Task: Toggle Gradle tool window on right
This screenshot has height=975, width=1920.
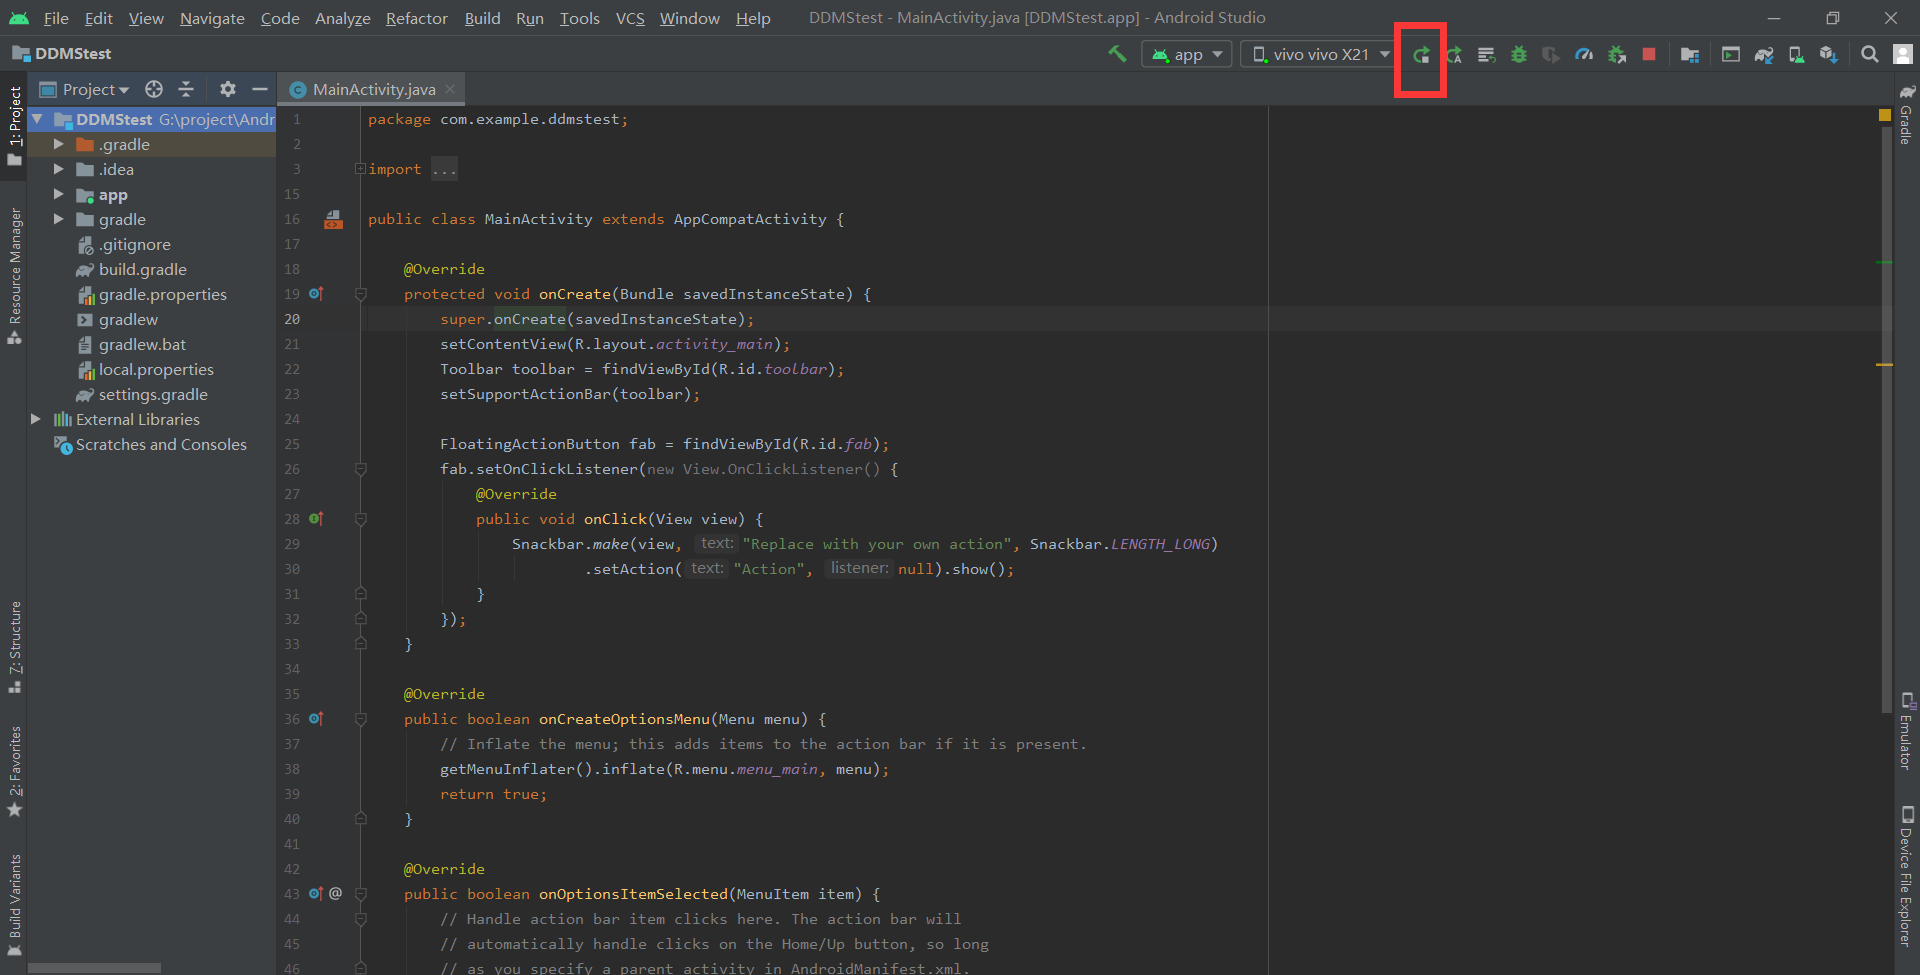Action: click(1906, 116)
